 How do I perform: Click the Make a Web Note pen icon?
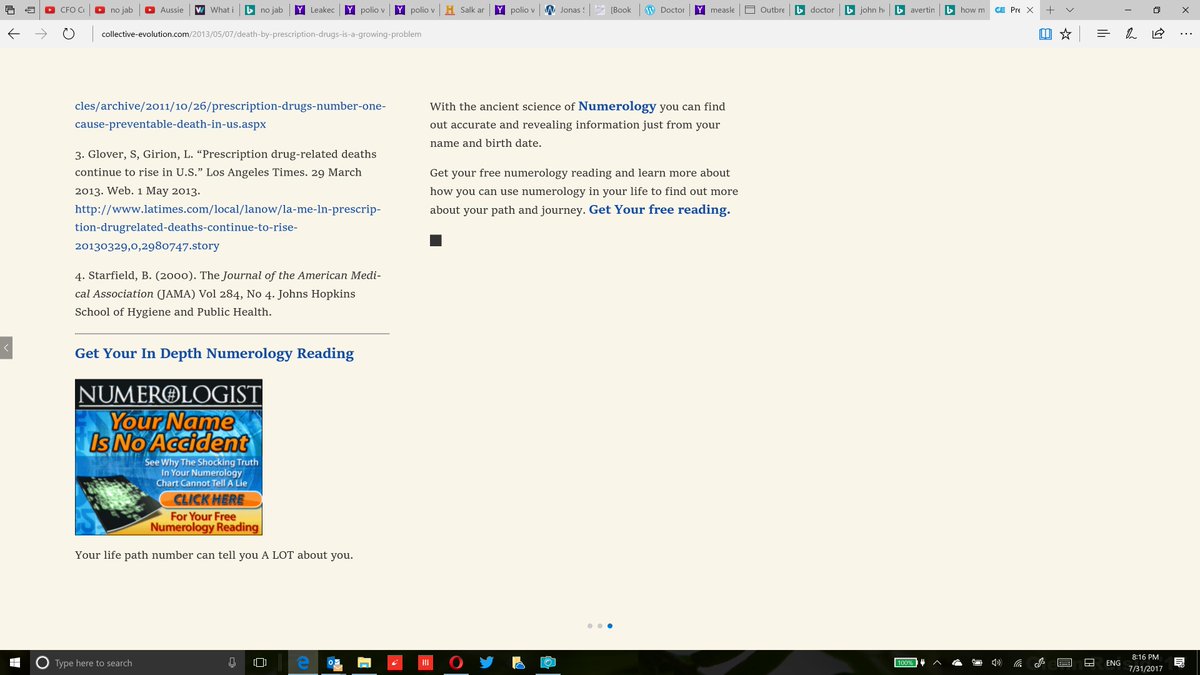(1130, 33)
